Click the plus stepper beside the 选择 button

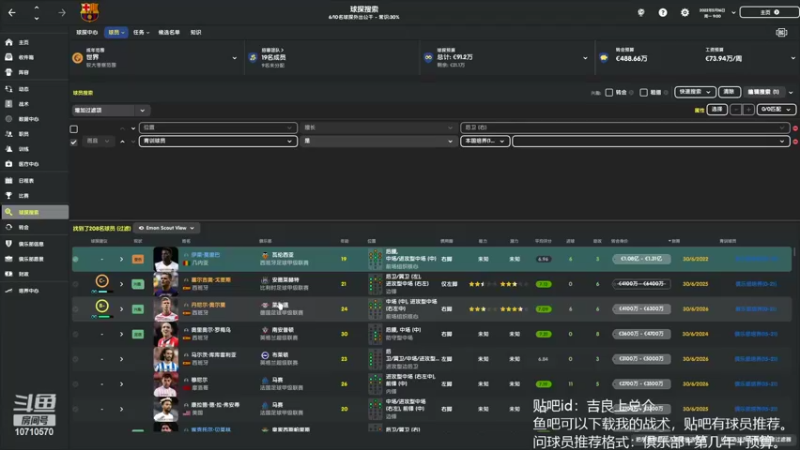click(x=748, y=110)
